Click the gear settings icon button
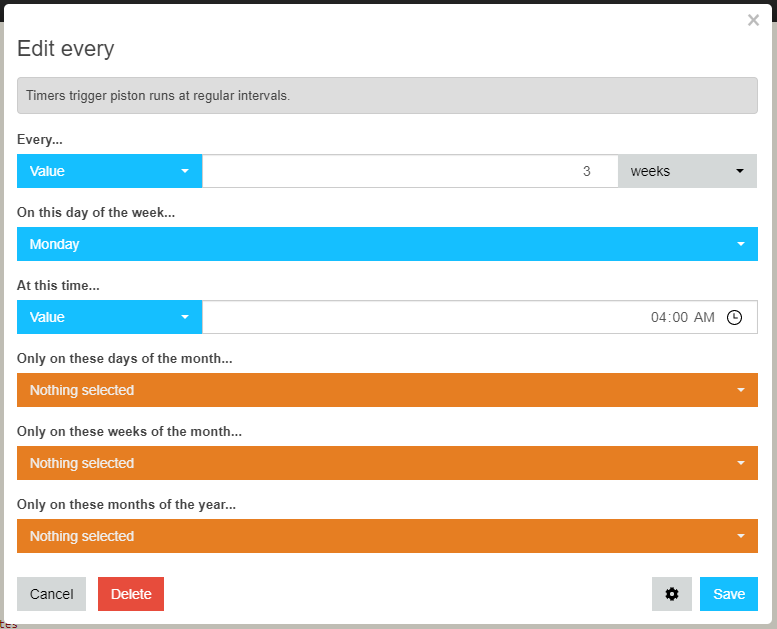The height and width of the screenshot is (629, 777). [671, 593]
